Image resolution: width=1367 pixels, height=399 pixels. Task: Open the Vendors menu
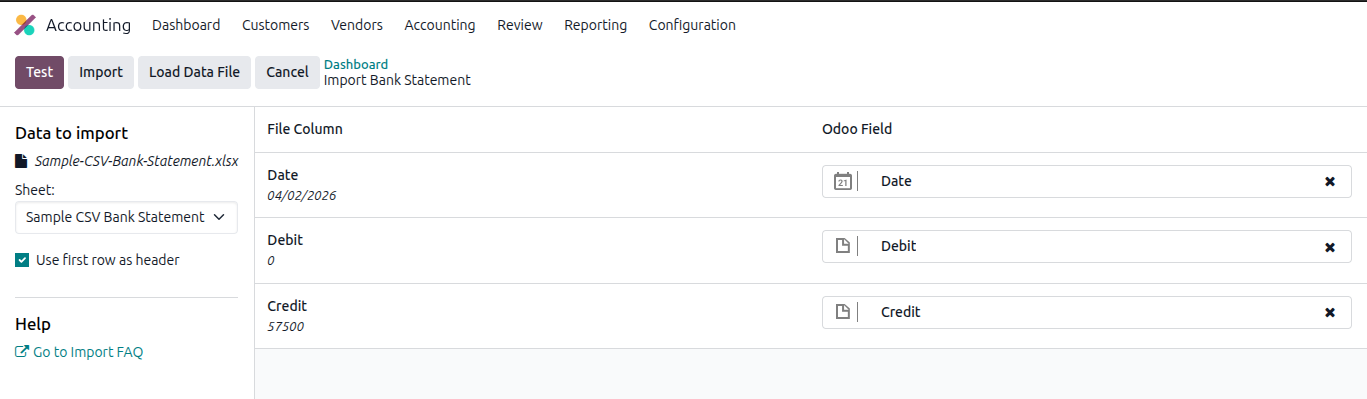click(357, 25)
